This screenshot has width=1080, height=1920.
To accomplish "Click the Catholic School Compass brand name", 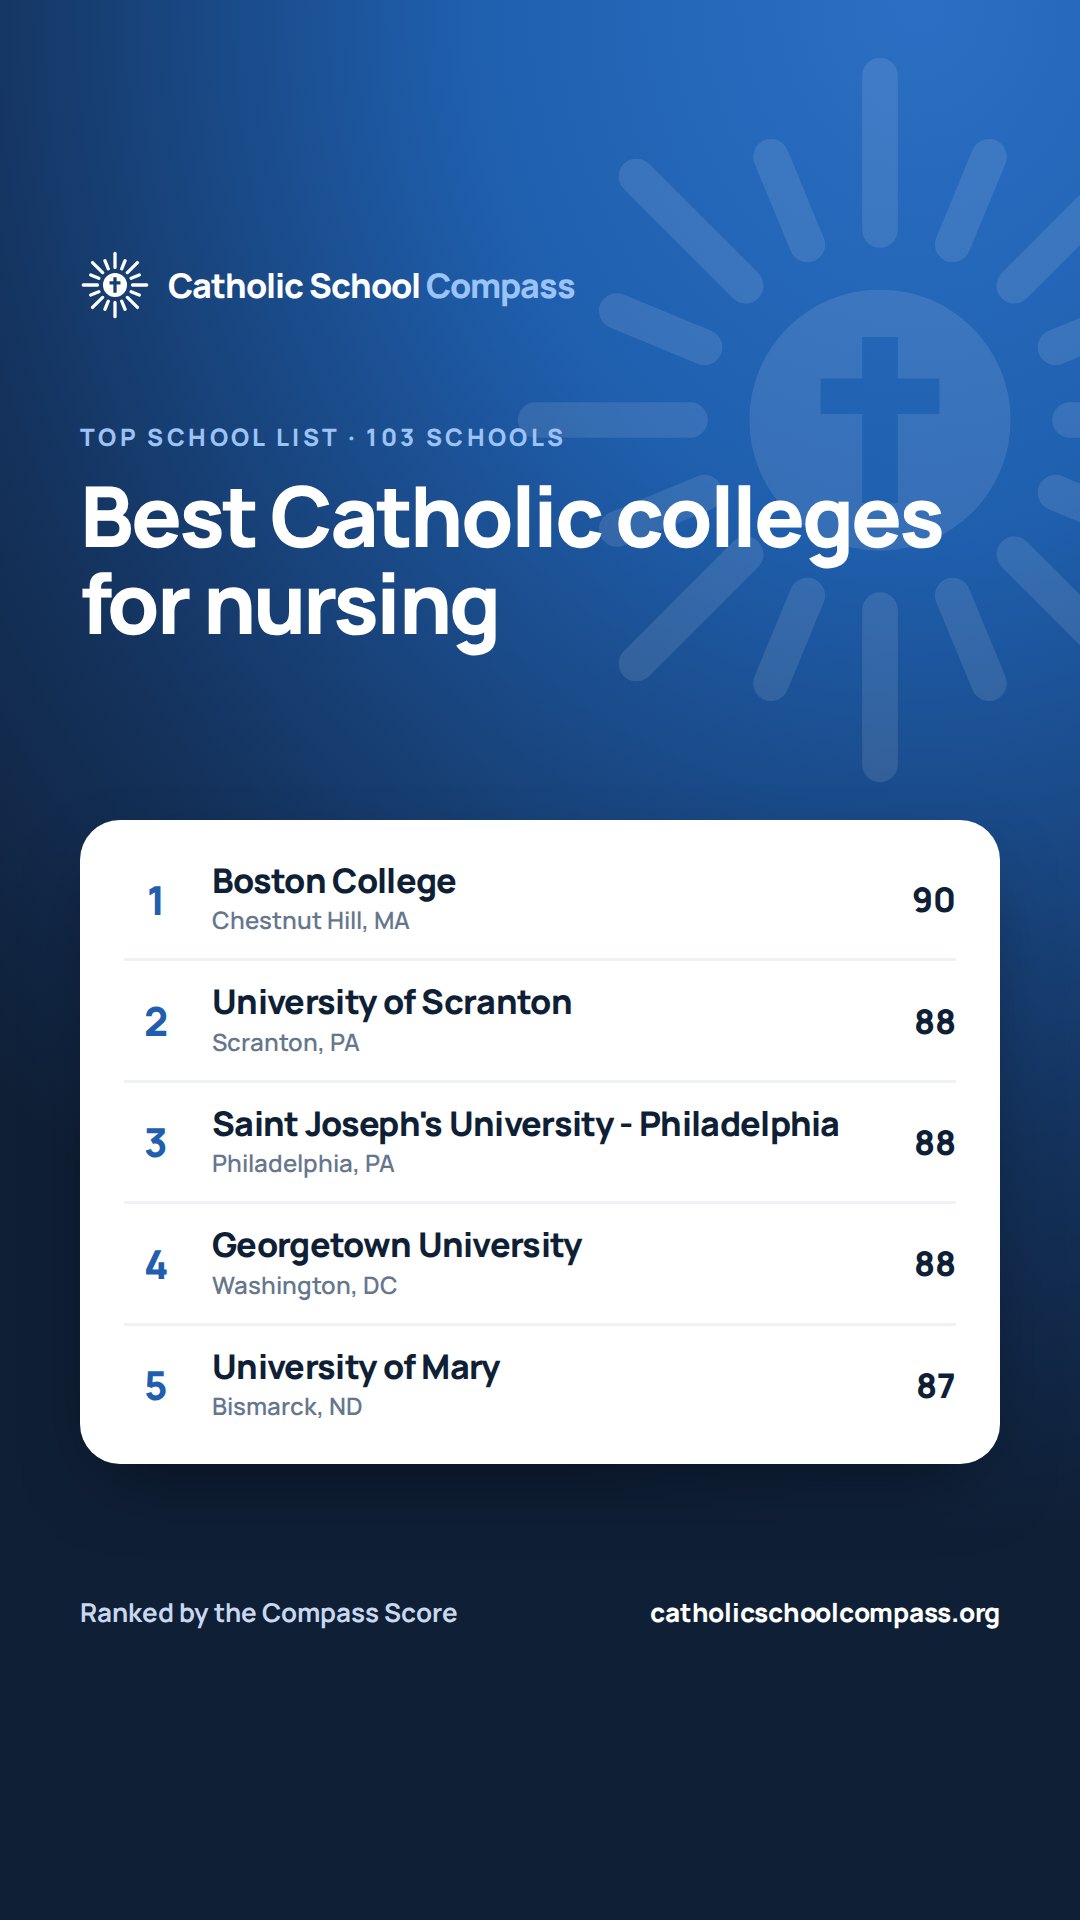I will click(x=371, y=287).
